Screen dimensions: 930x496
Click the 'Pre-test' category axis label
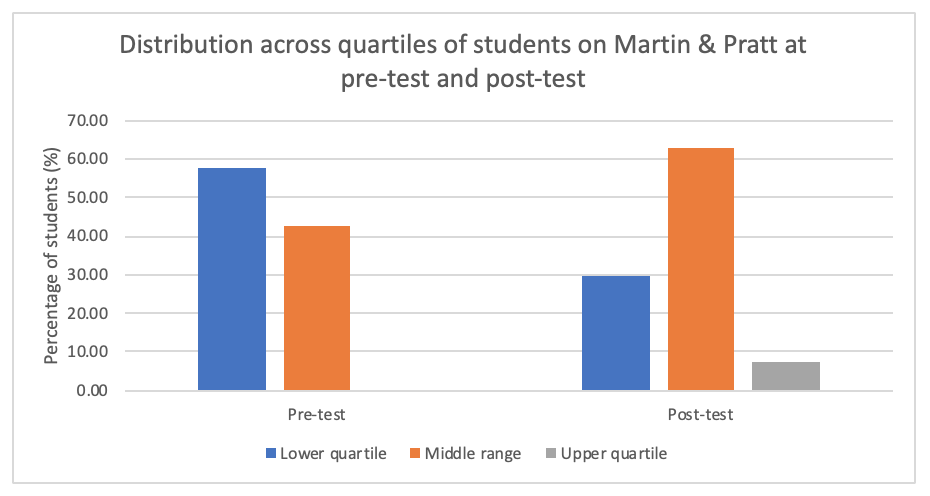tap(316, 414)
